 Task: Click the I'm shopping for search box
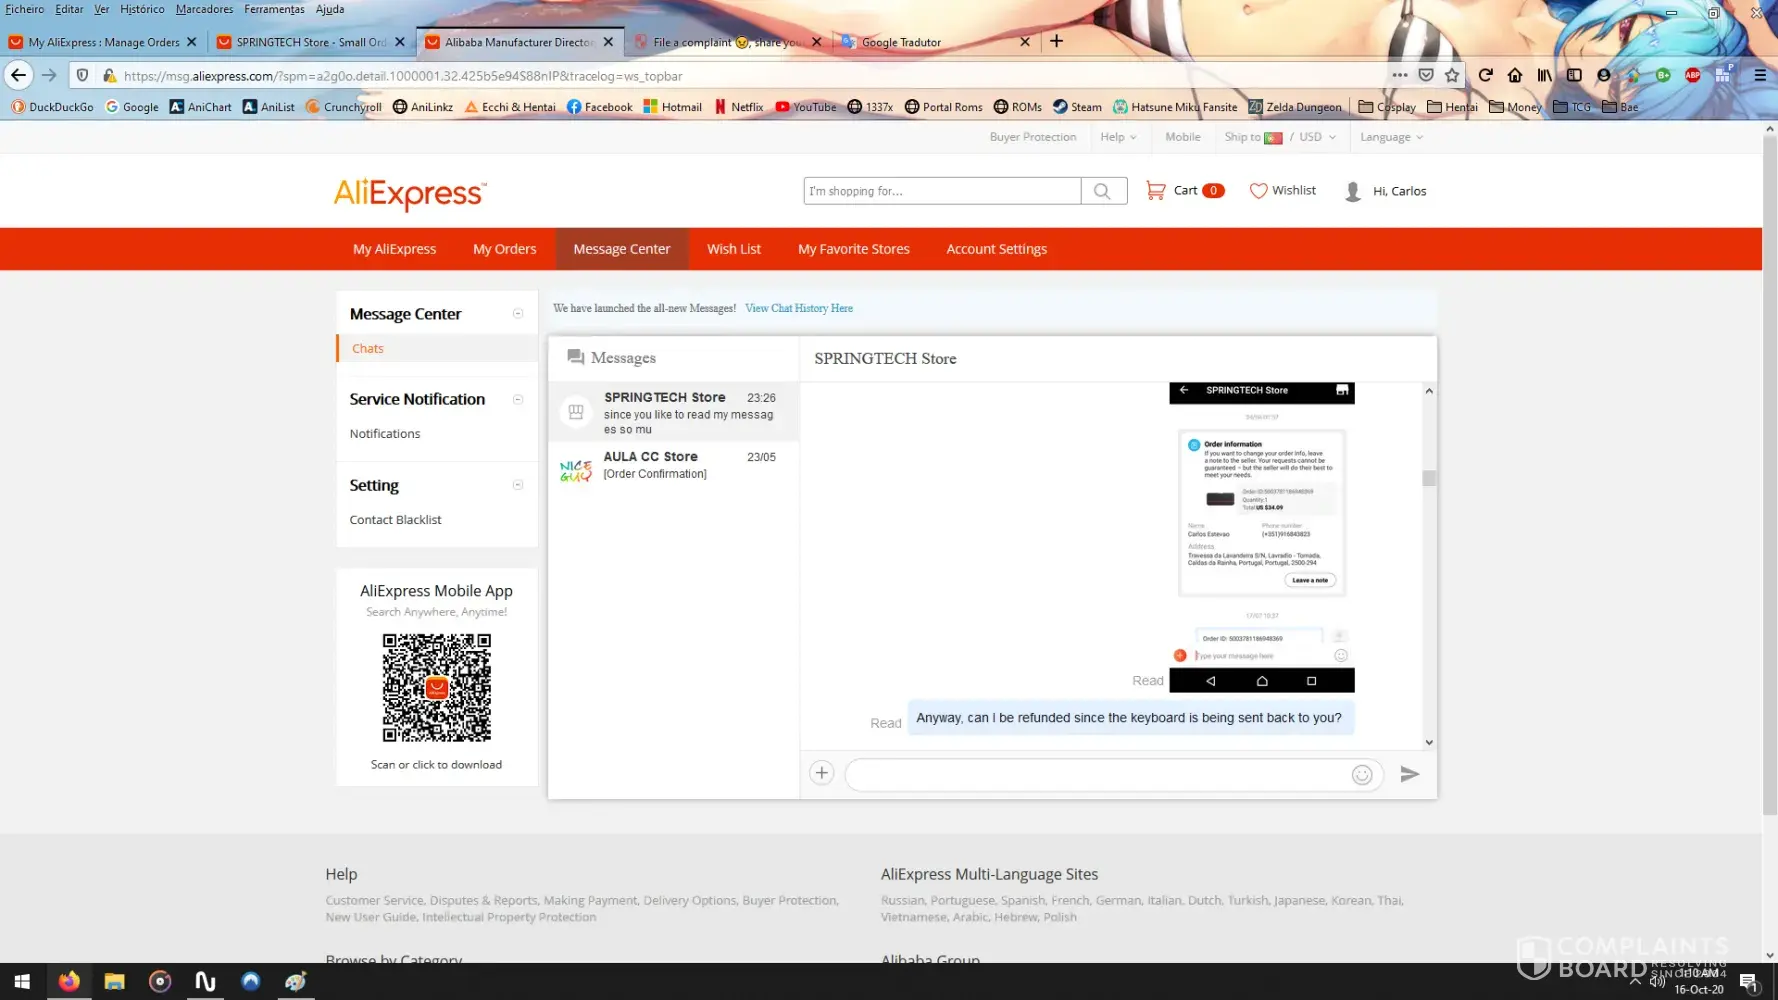point(942,191)
